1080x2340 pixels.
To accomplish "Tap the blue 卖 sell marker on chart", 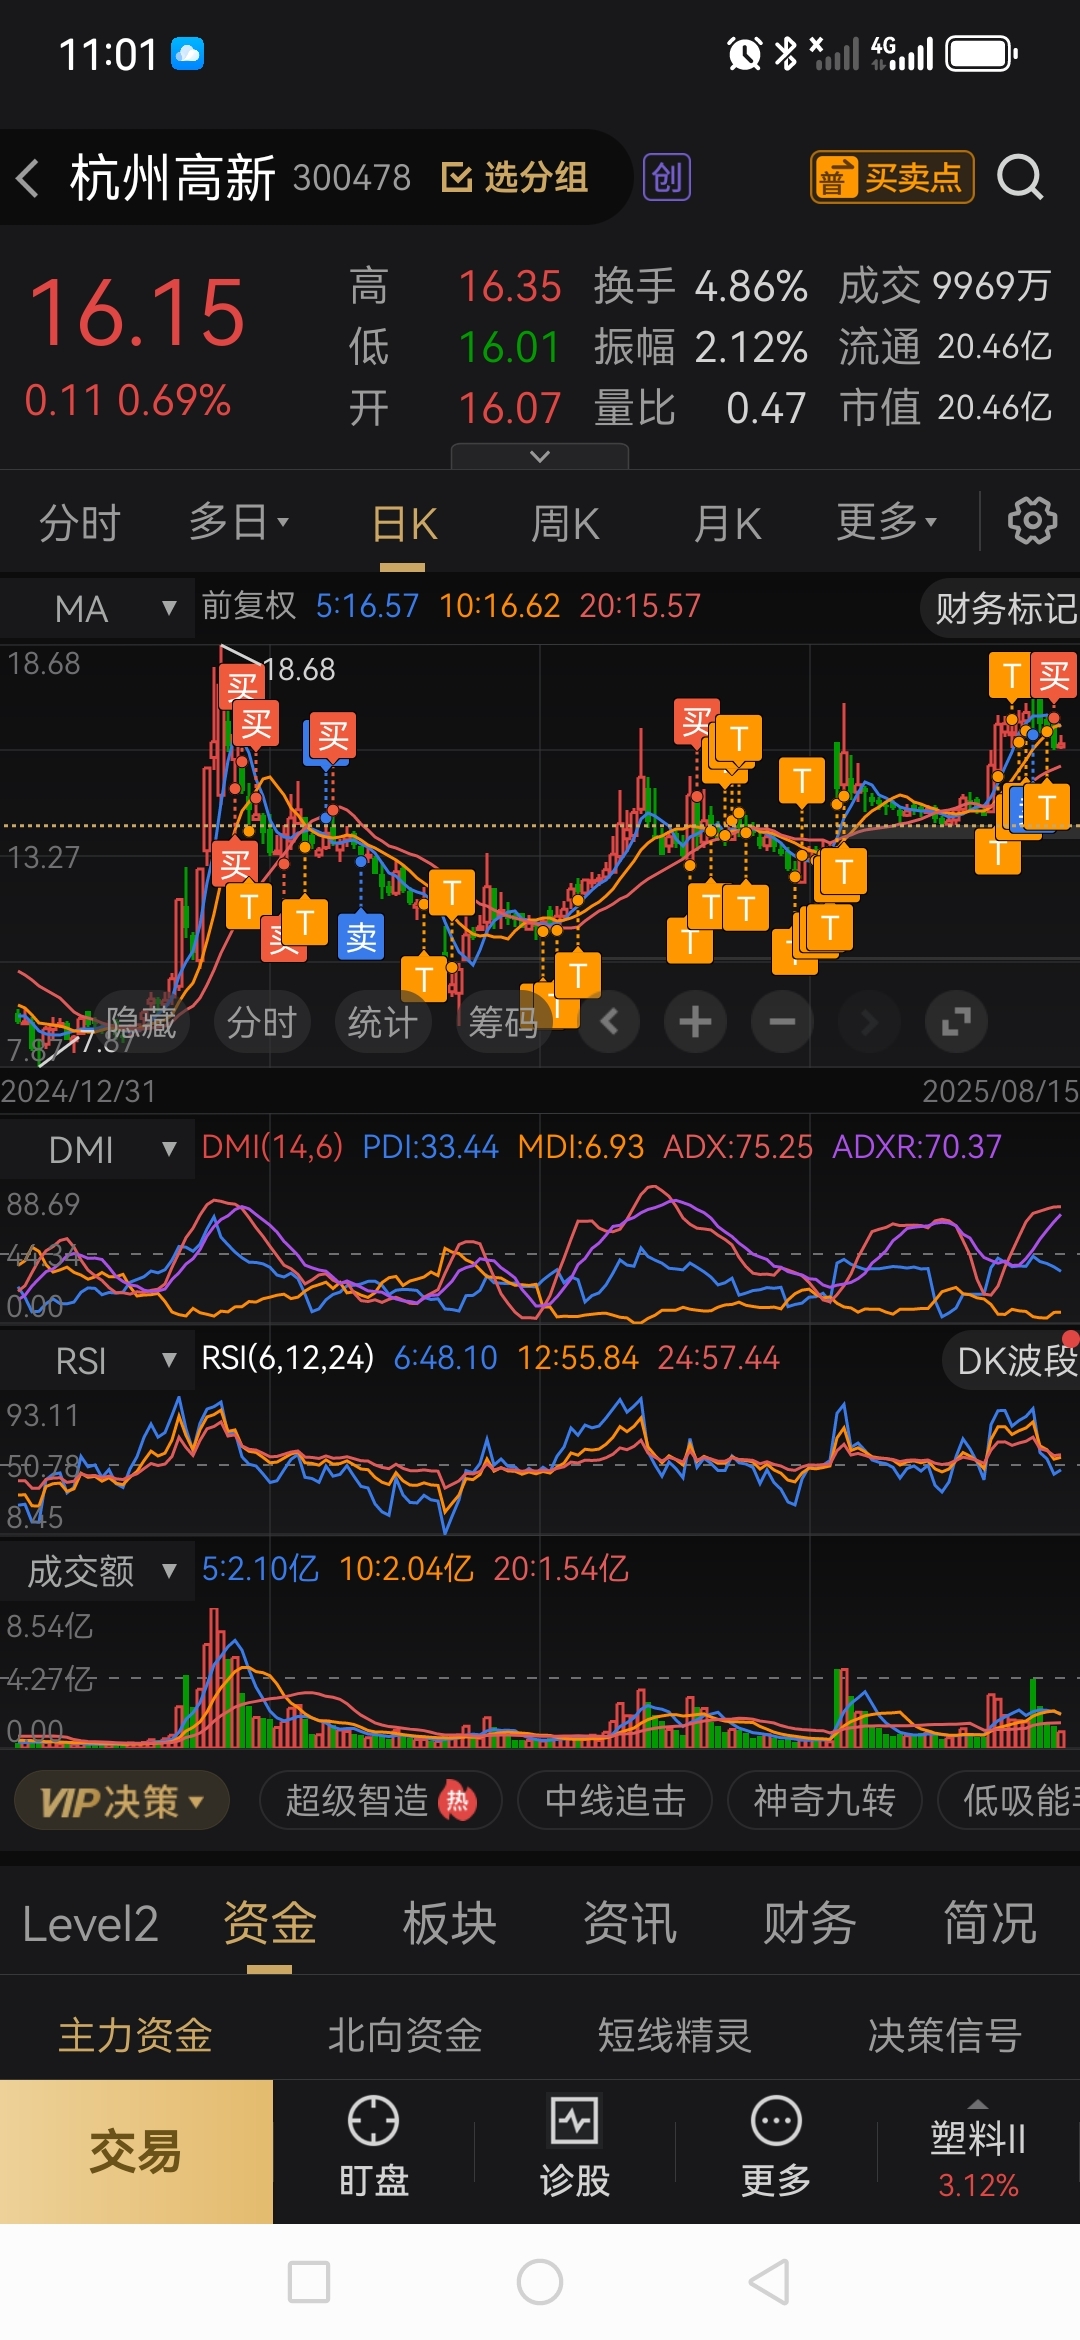I will pos(361,937).
